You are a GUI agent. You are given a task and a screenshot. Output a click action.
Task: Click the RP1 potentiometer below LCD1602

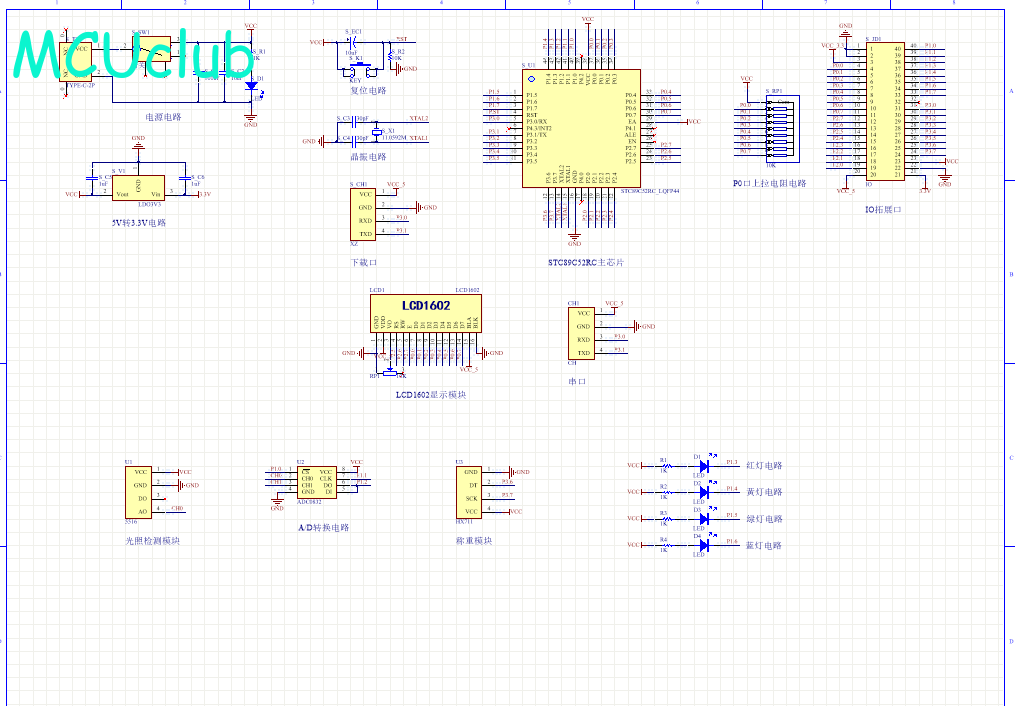point(390,373)
